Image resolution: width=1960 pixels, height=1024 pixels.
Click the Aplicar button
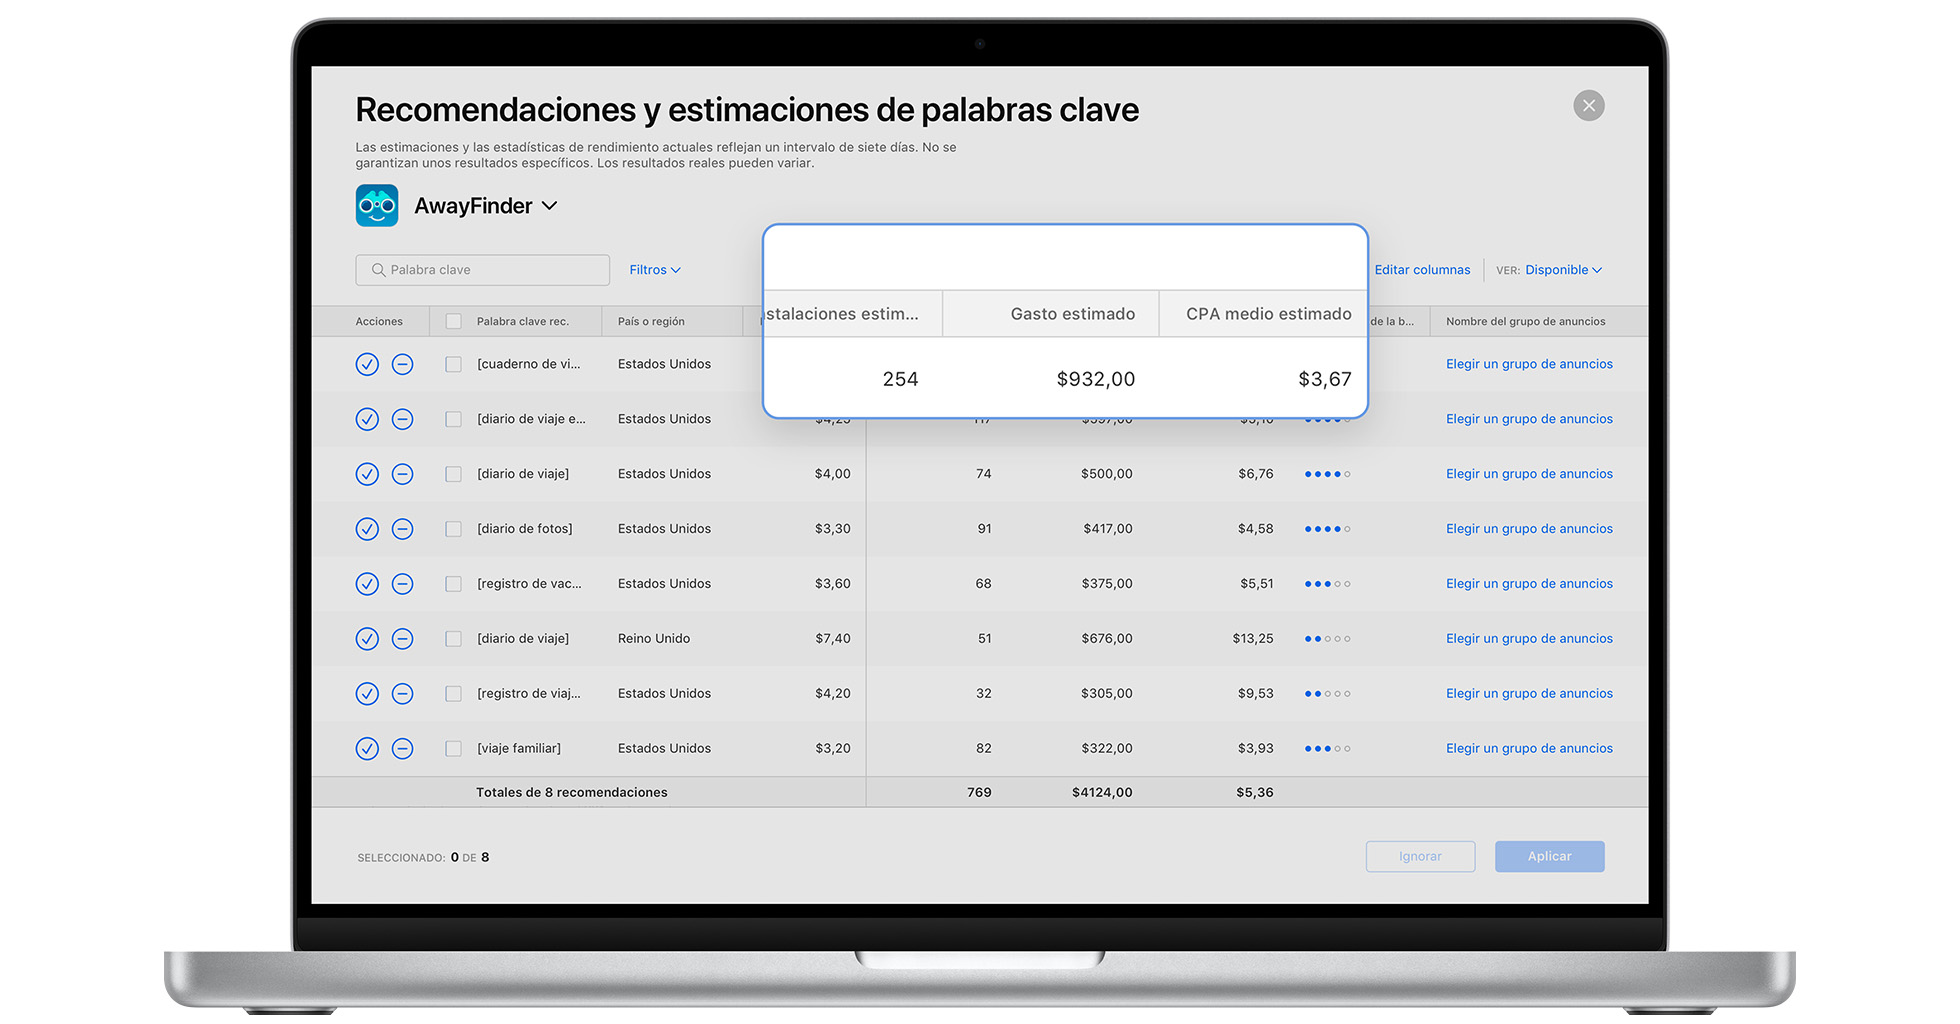pos(1549,857)
